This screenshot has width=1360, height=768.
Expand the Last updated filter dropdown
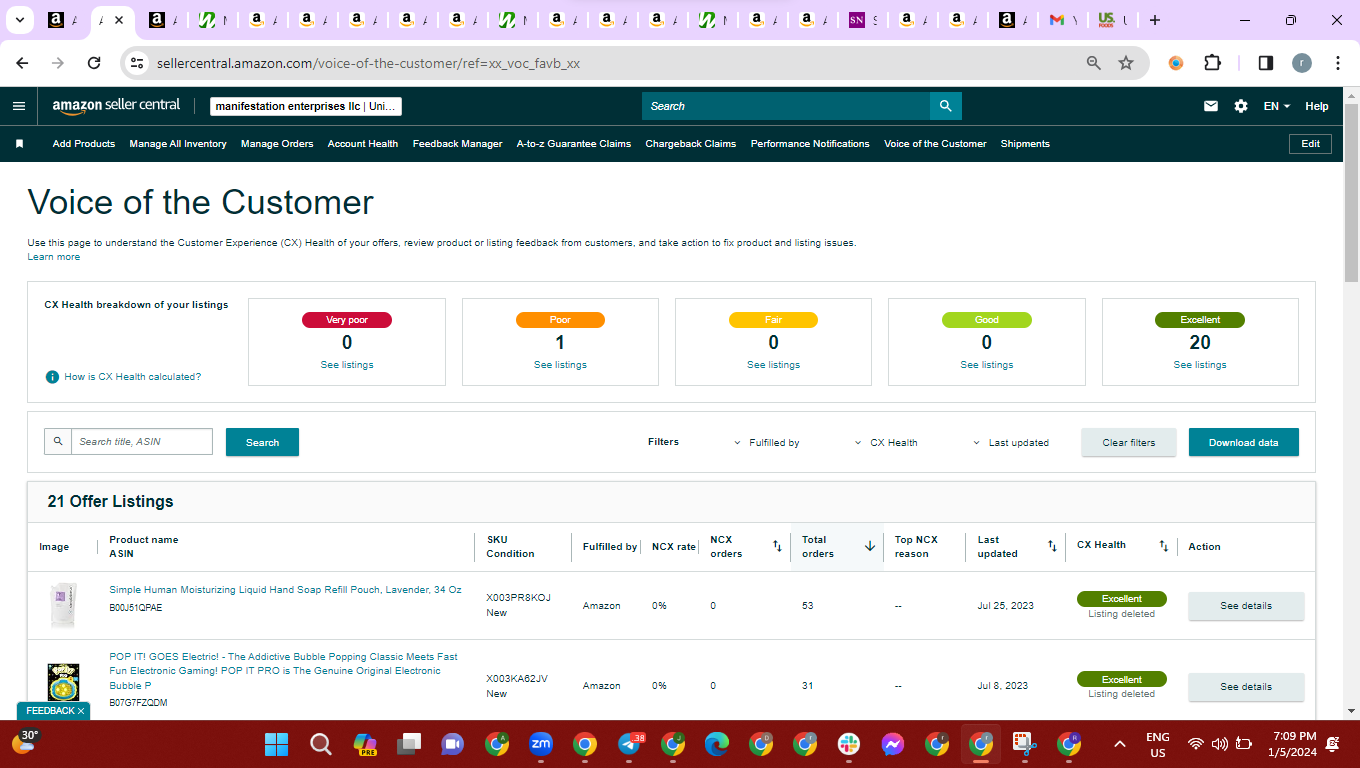click(x=1011, y=442)
